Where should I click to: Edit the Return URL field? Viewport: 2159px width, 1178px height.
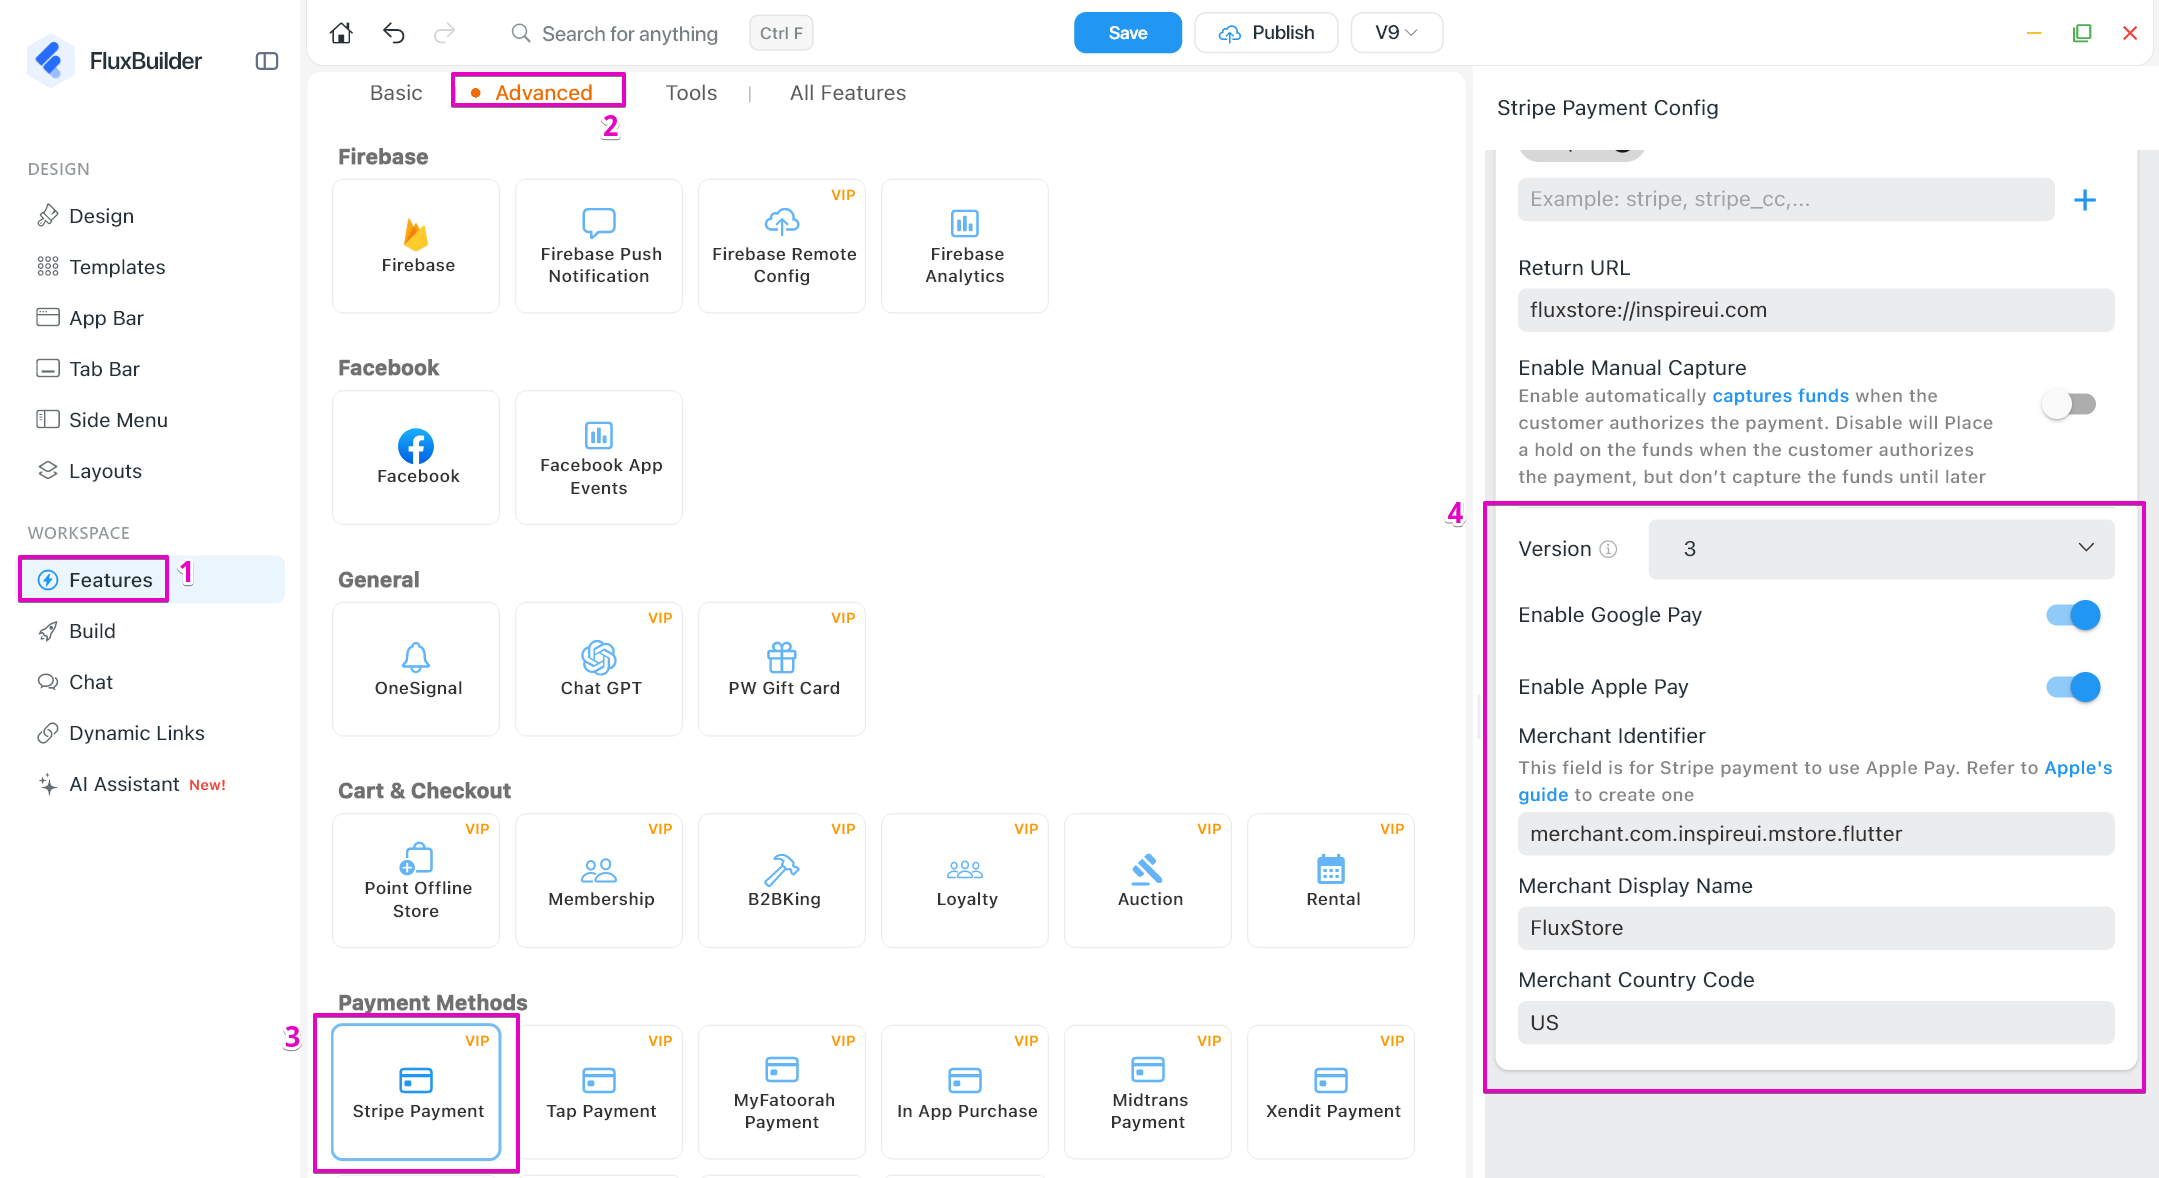(1815, 310)
